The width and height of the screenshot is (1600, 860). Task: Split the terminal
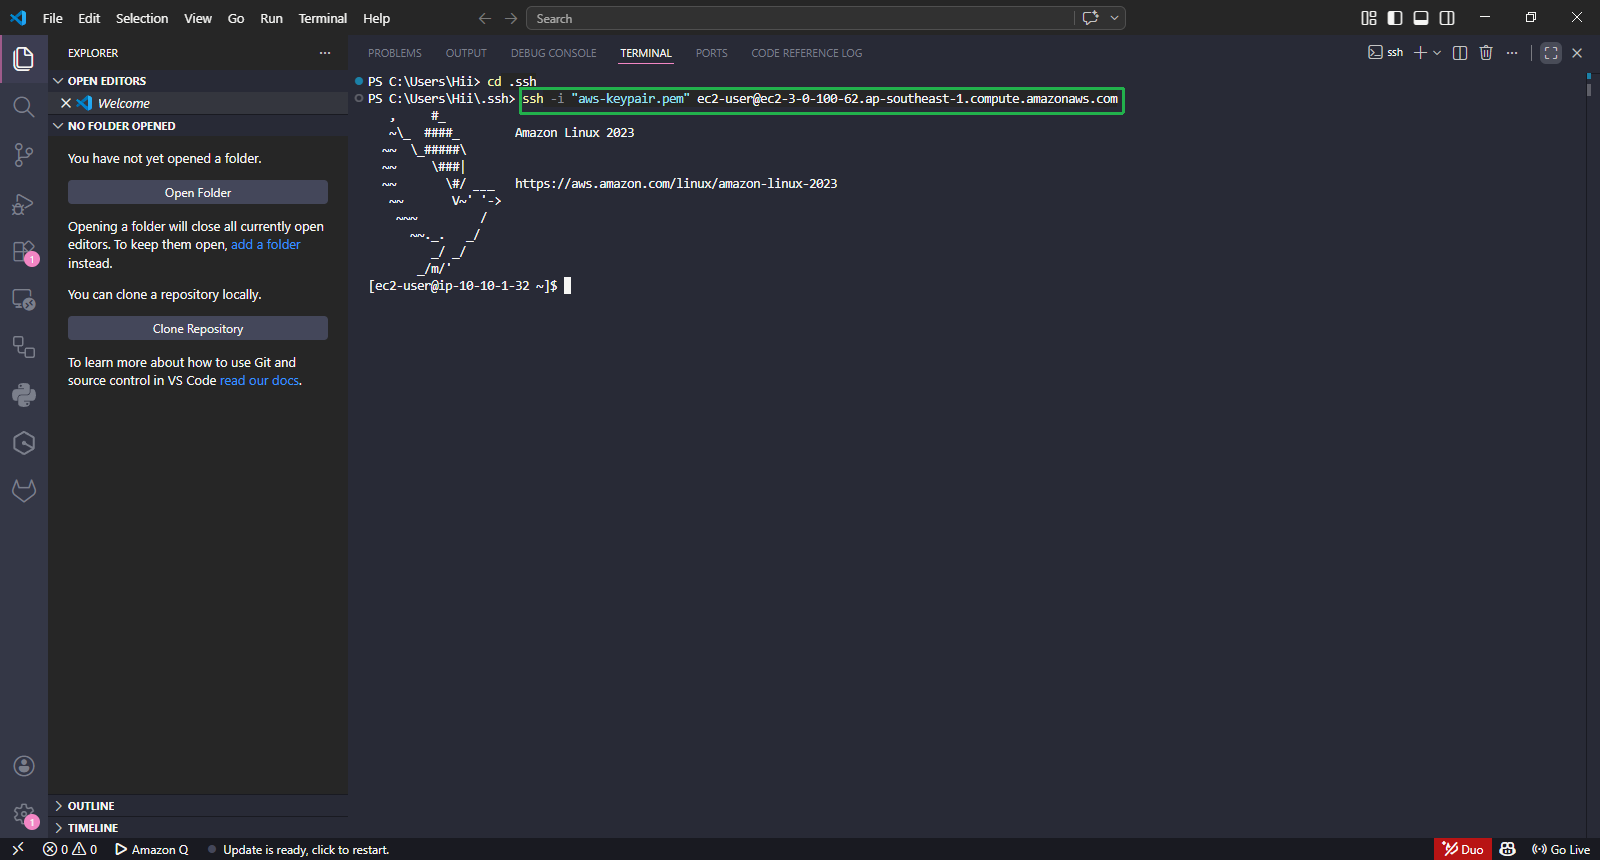(1460, 53)
